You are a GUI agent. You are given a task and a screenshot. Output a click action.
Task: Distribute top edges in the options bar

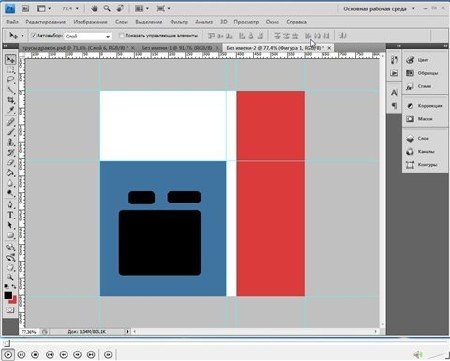click(x=277, y=36)
